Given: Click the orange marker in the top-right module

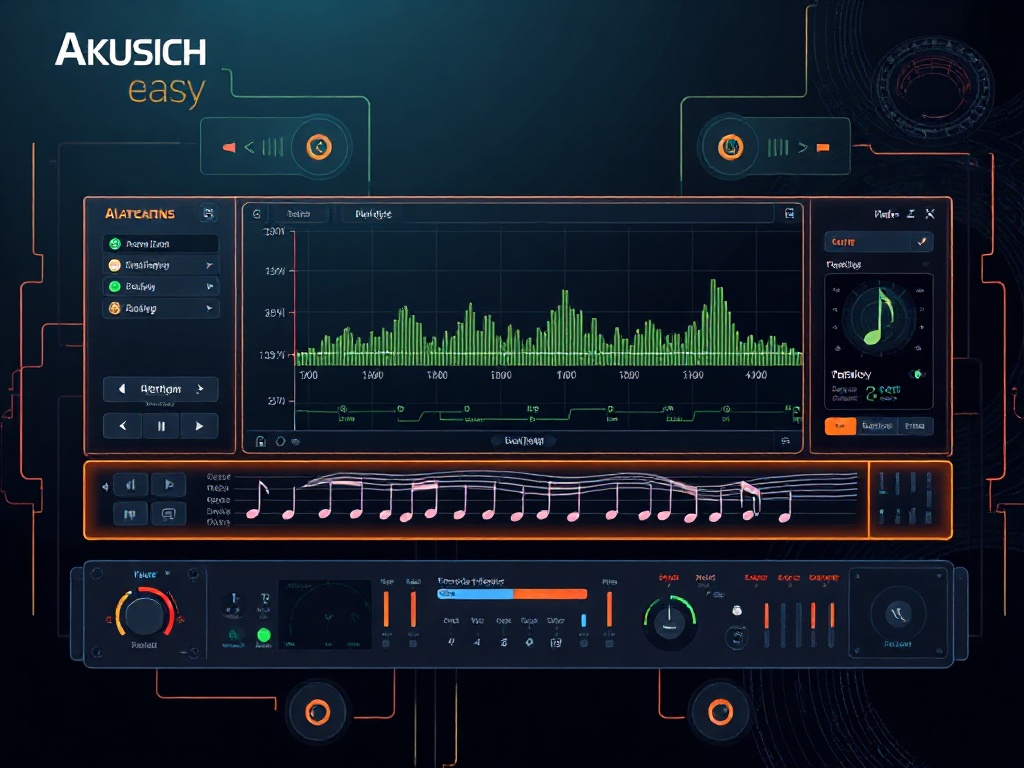Looking at the screenshot, I should 823,148.
